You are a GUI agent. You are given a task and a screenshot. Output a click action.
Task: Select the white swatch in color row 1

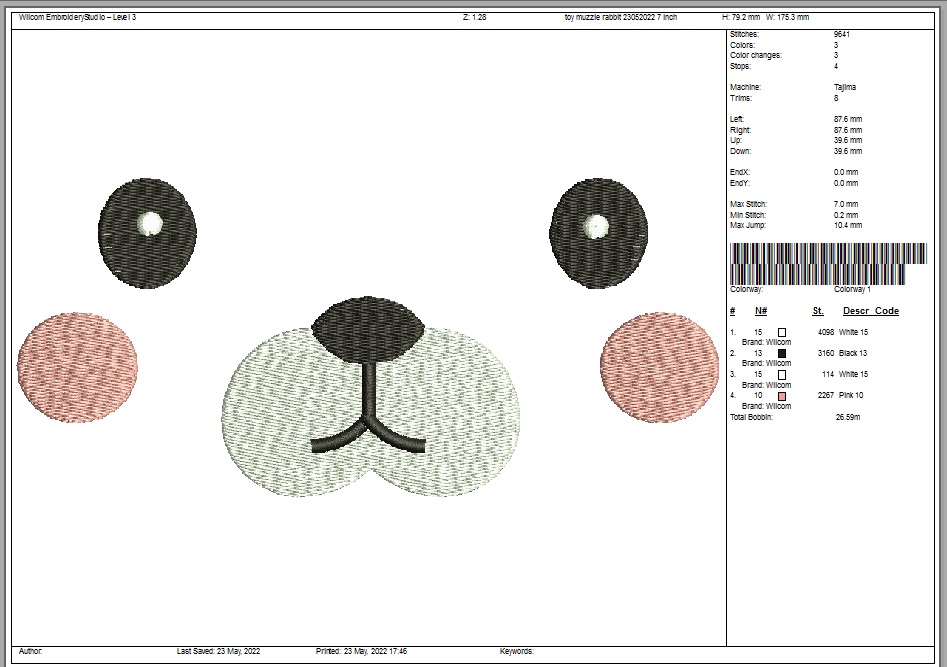click(x=782, y=332)
